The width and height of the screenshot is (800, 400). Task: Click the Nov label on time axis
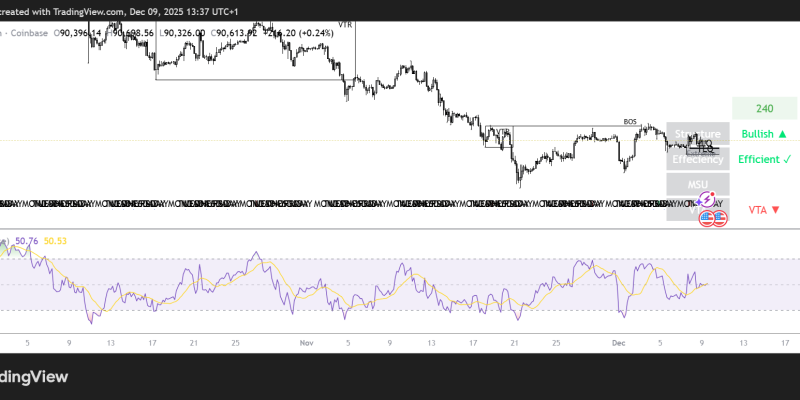click(x=307, y=341)
